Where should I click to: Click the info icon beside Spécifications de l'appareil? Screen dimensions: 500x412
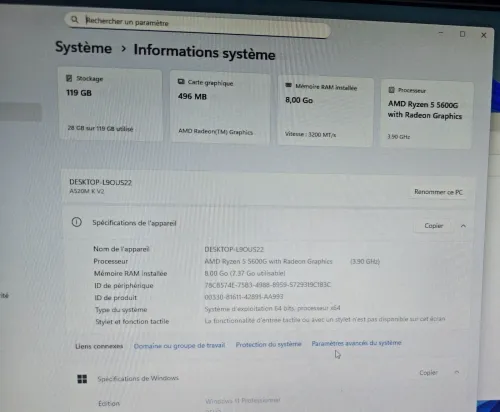pos(77,222)
